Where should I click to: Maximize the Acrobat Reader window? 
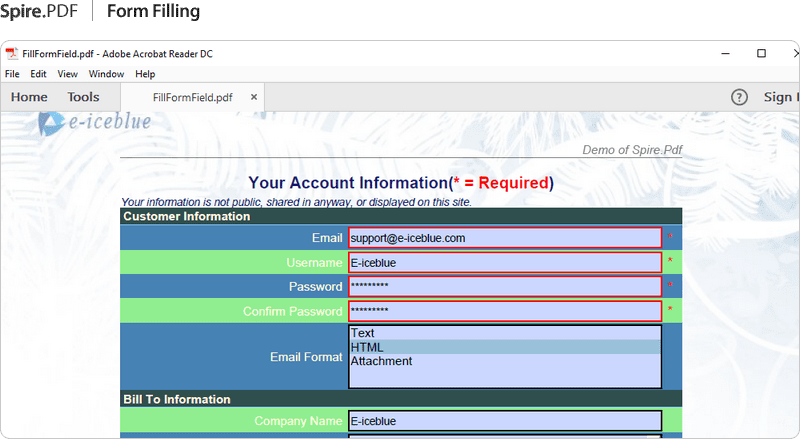[761, 53]
